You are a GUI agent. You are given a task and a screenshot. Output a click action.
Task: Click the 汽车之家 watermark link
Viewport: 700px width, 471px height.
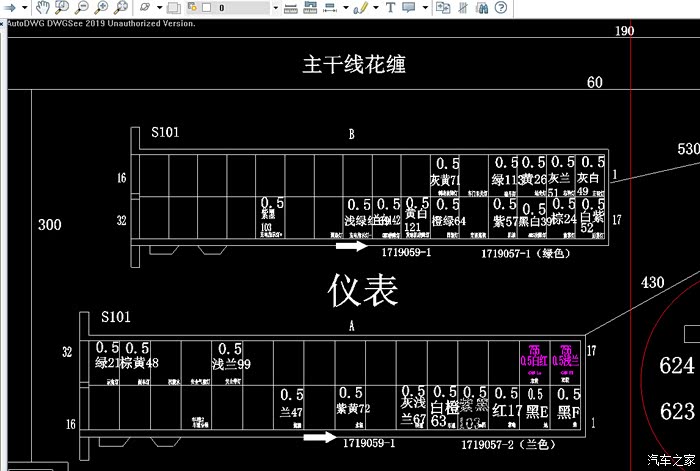670,459
